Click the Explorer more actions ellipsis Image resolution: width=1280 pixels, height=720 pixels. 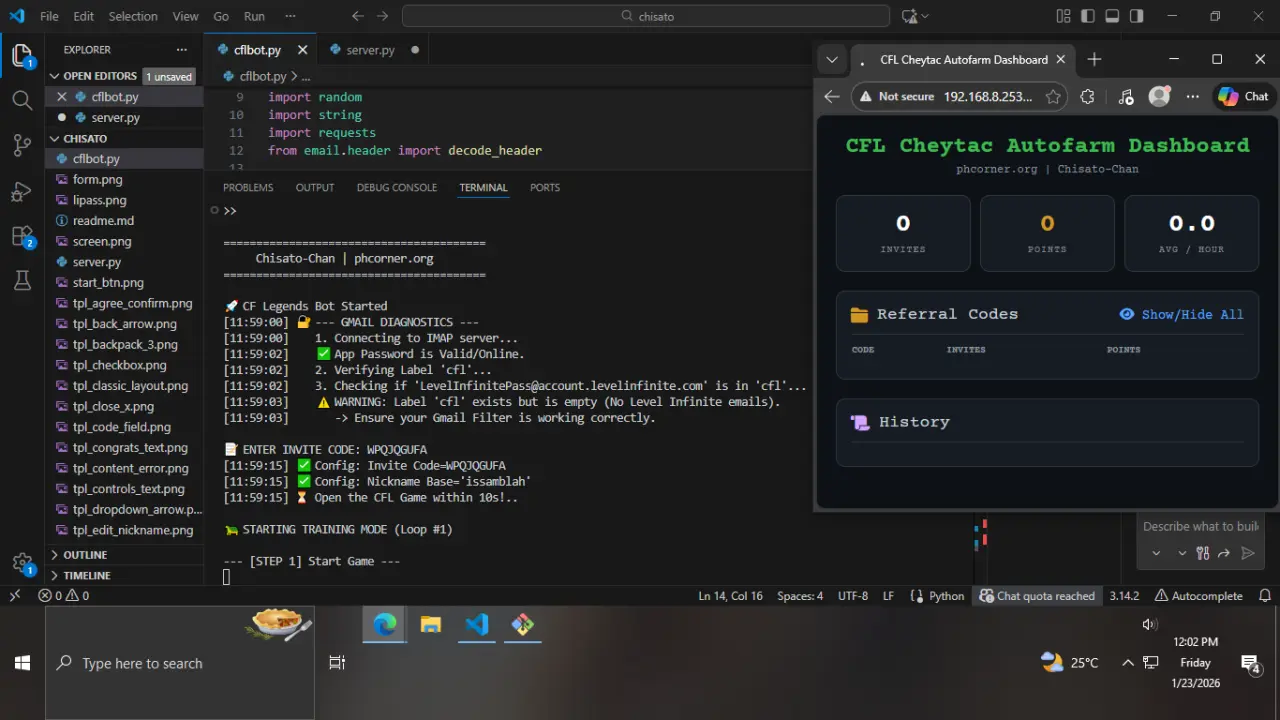(x=181, y=50)
